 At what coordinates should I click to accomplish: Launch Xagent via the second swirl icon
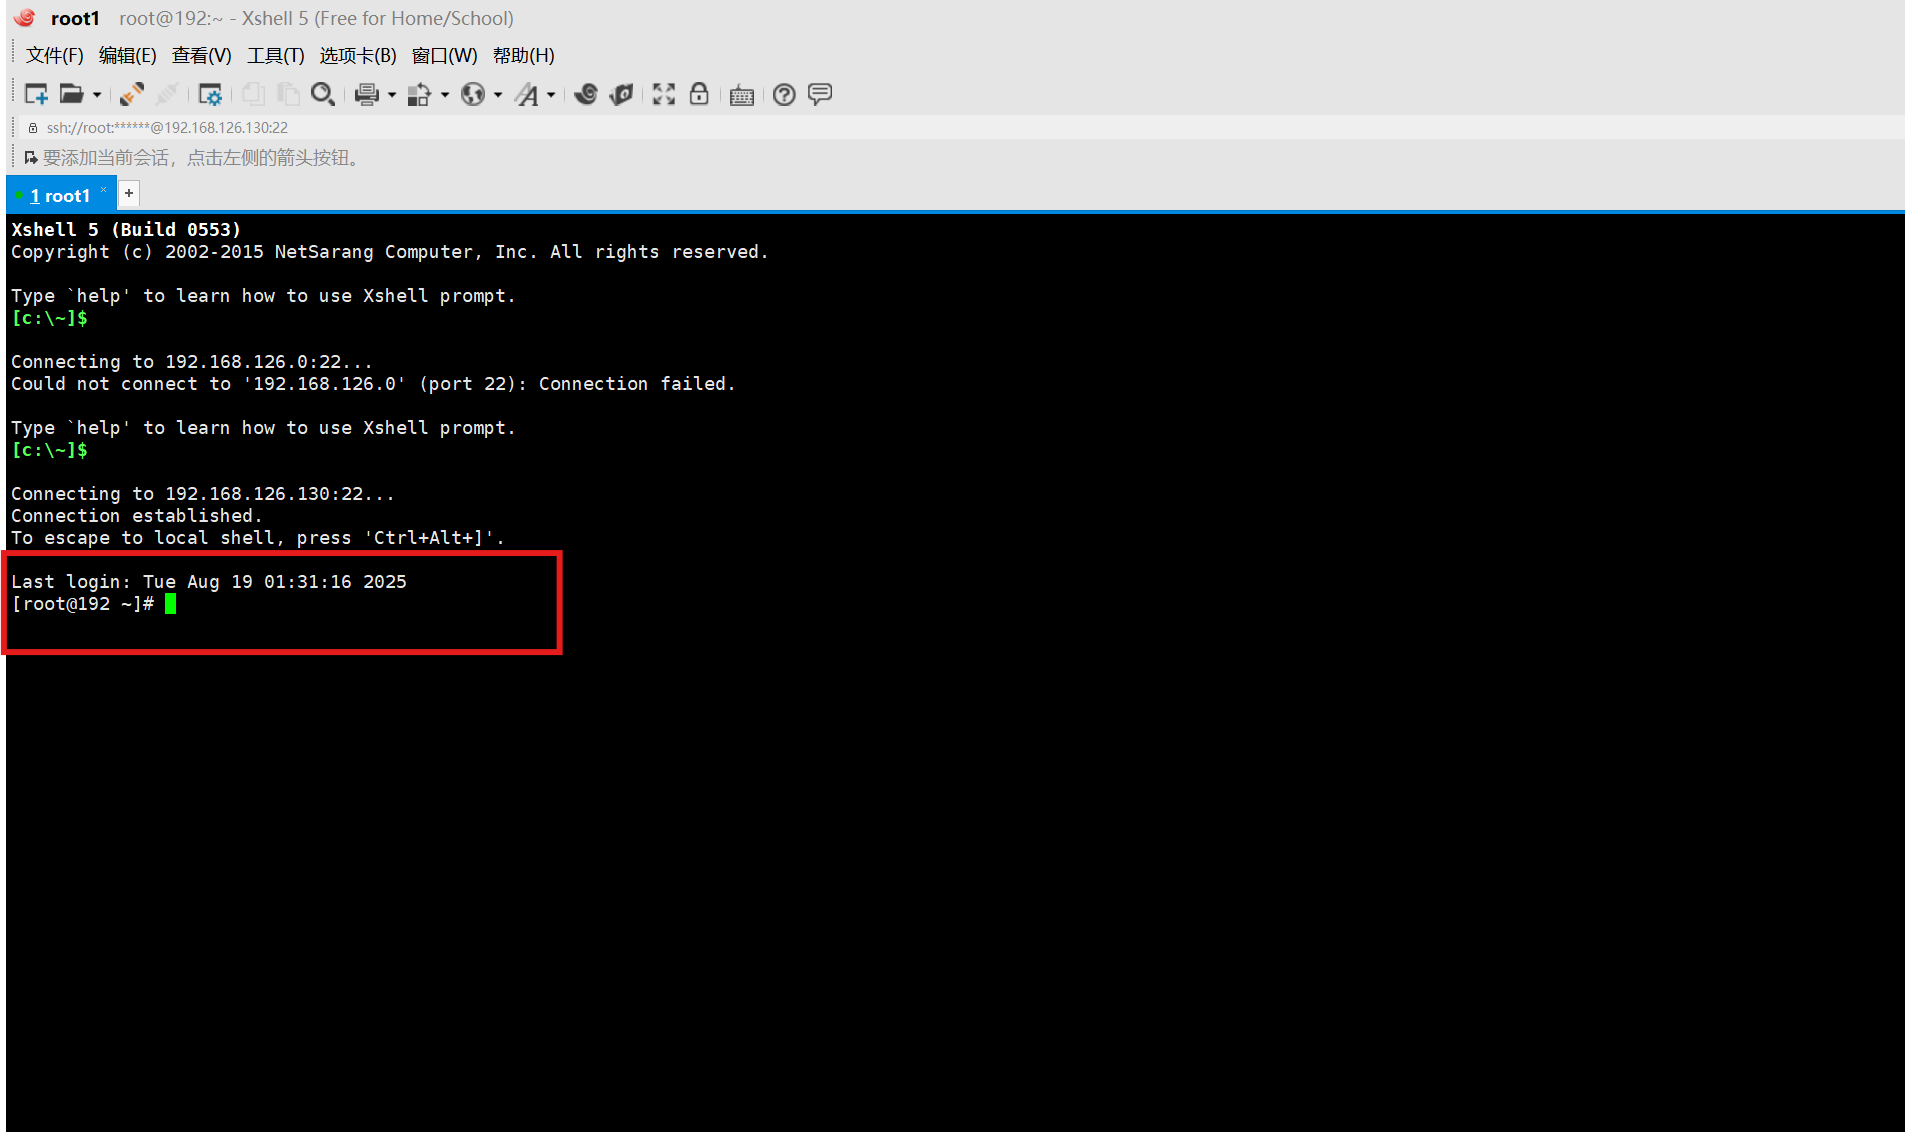point(621,94)
